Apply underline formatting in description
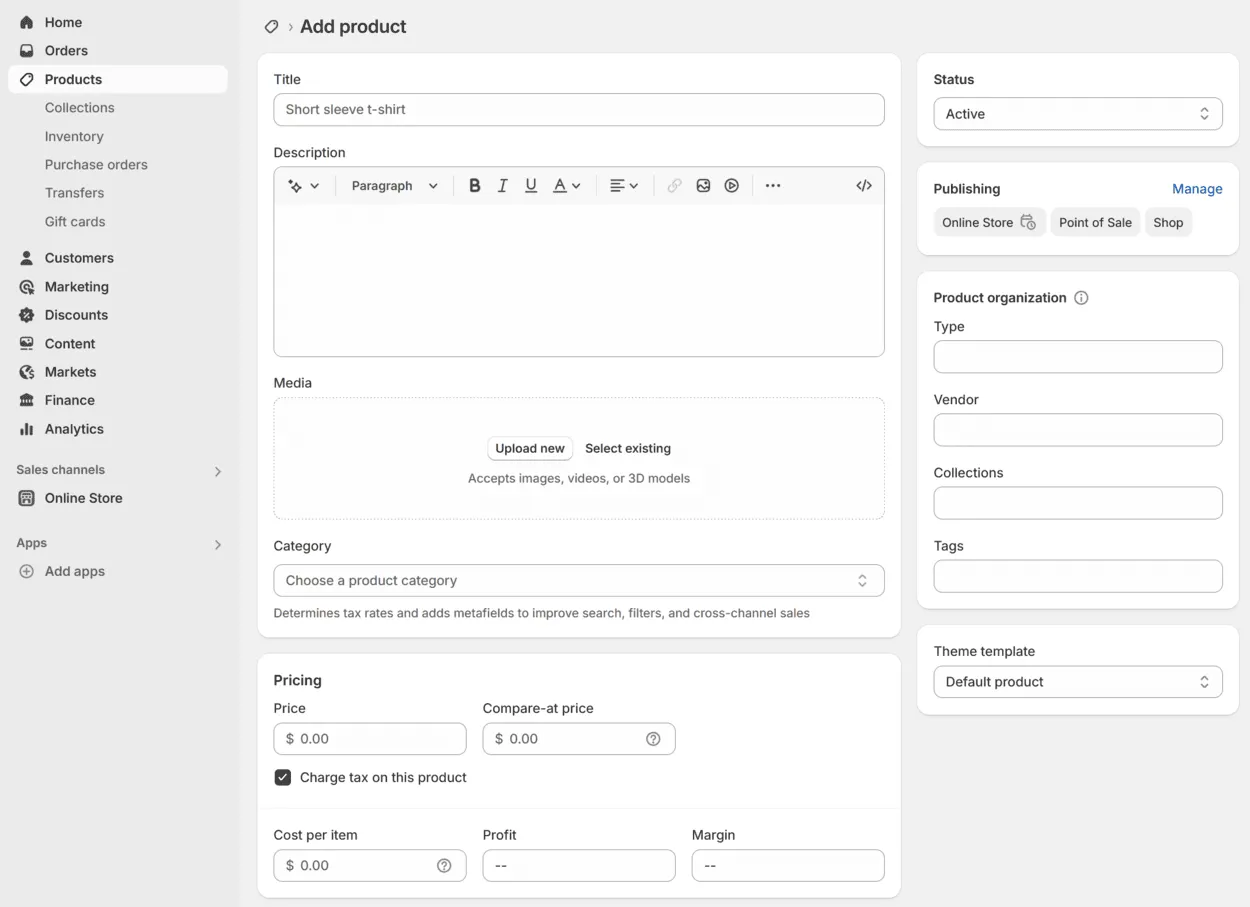The height and width of the screenshot is (907, 1250). (531, 186)
